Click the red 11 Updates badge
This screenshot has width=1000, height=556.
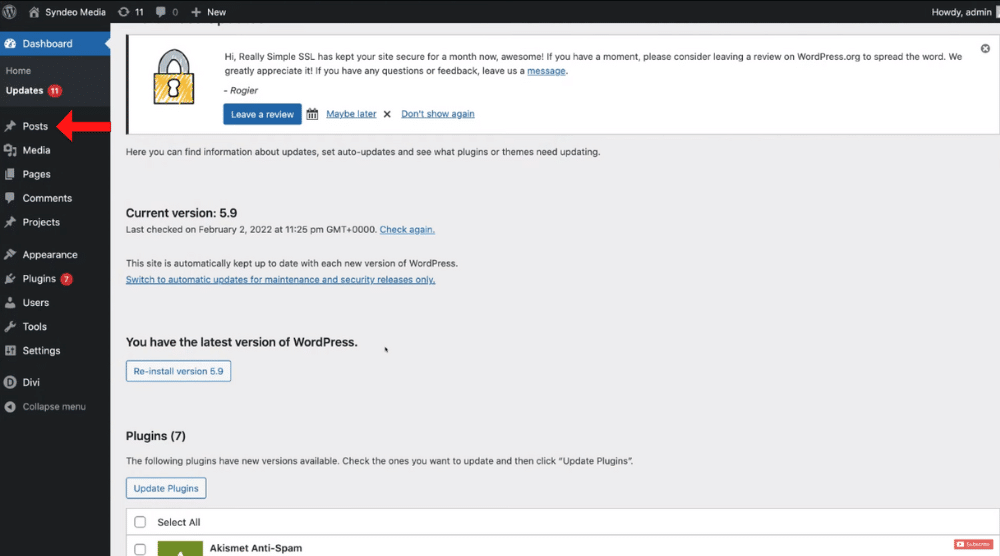pyautogui.click(x=55, y=91)
